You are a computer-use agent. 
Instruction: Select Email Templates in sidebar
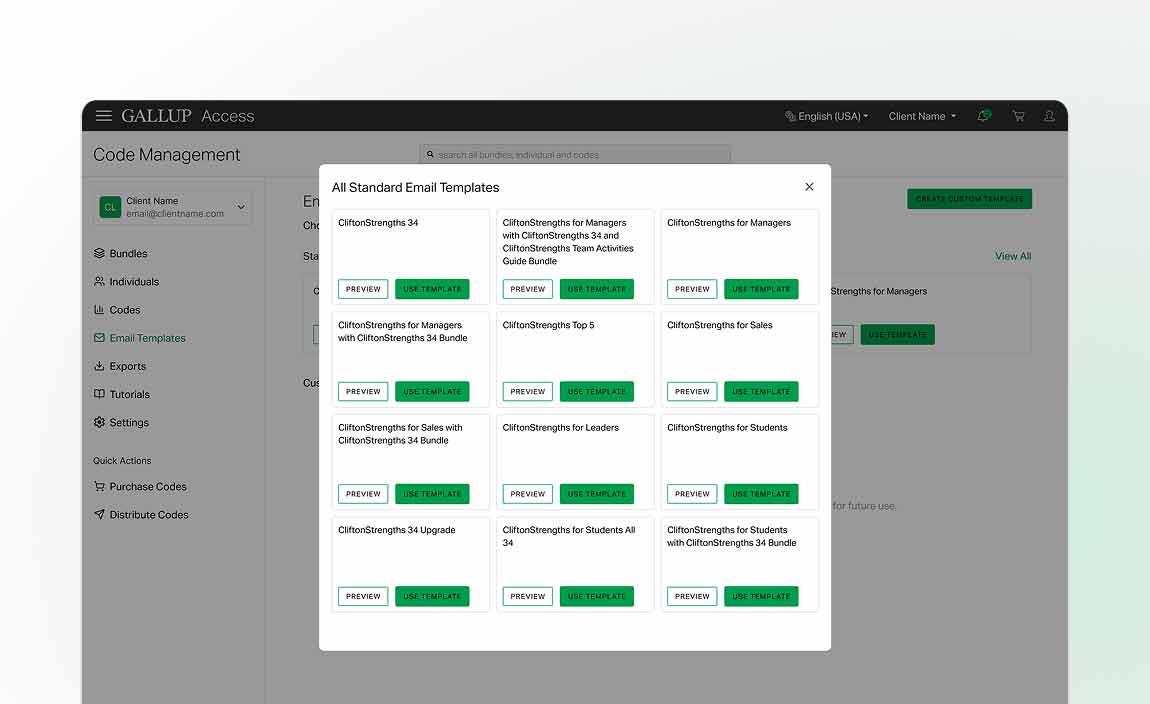coord(147,338)
